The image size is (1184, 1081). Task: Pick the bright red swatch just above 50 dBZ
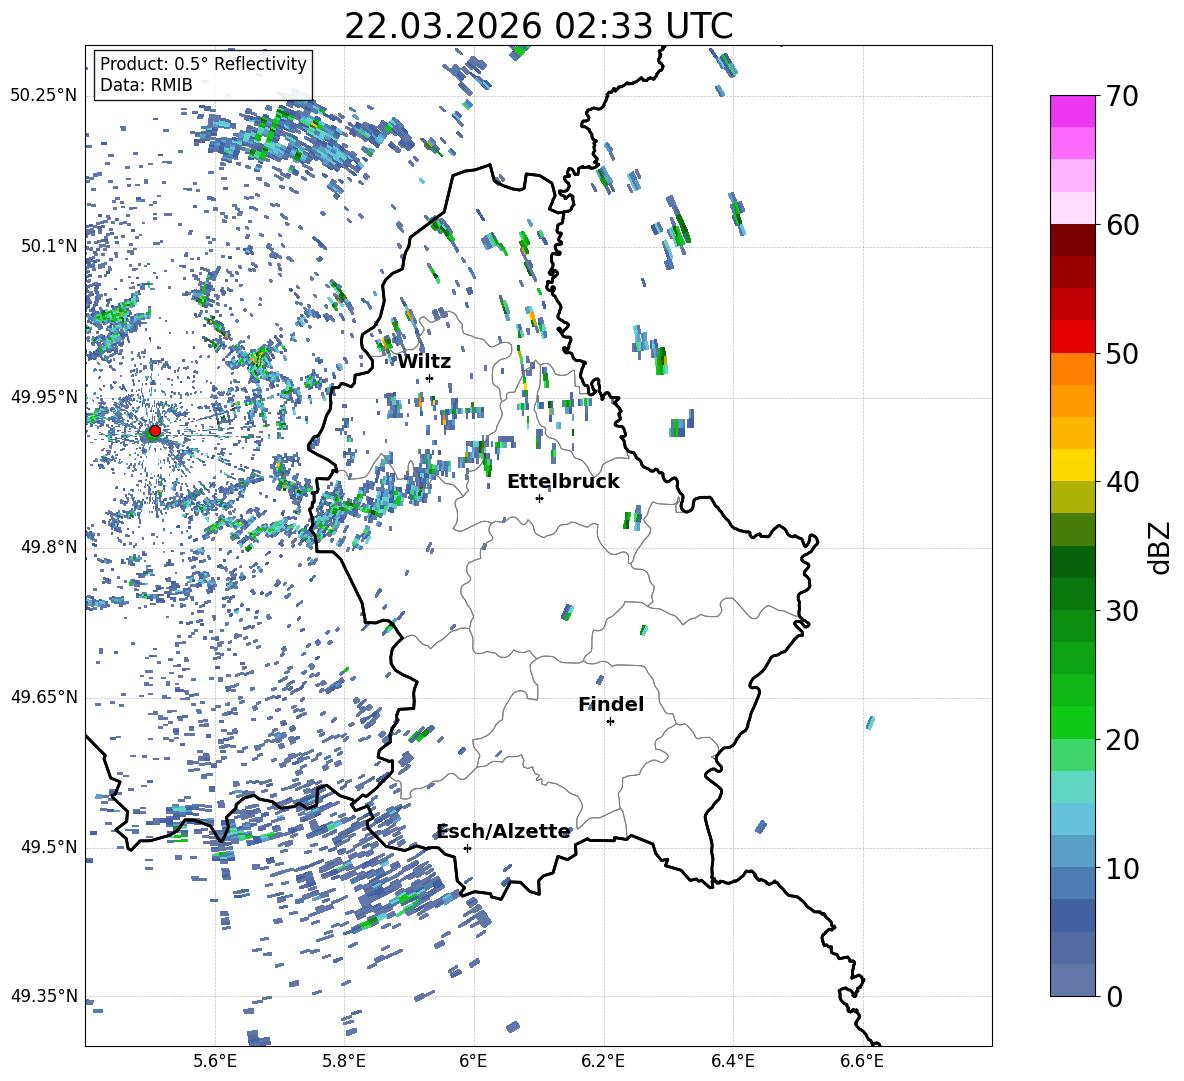pos(1073,336)
